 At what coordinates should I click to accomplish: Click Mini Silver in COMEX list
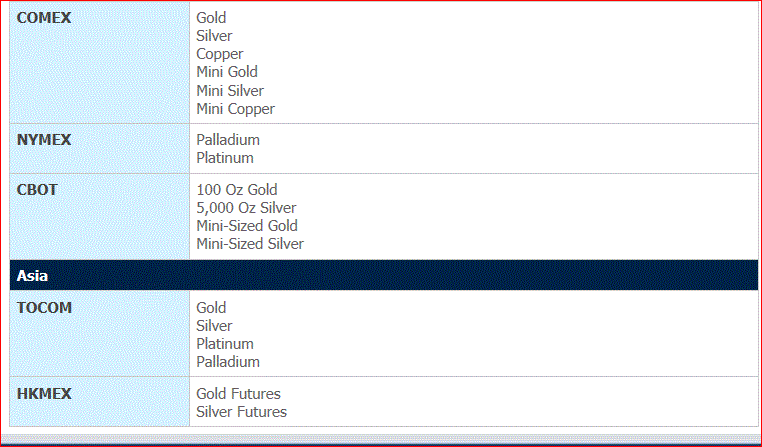click(x=230, y=90)
